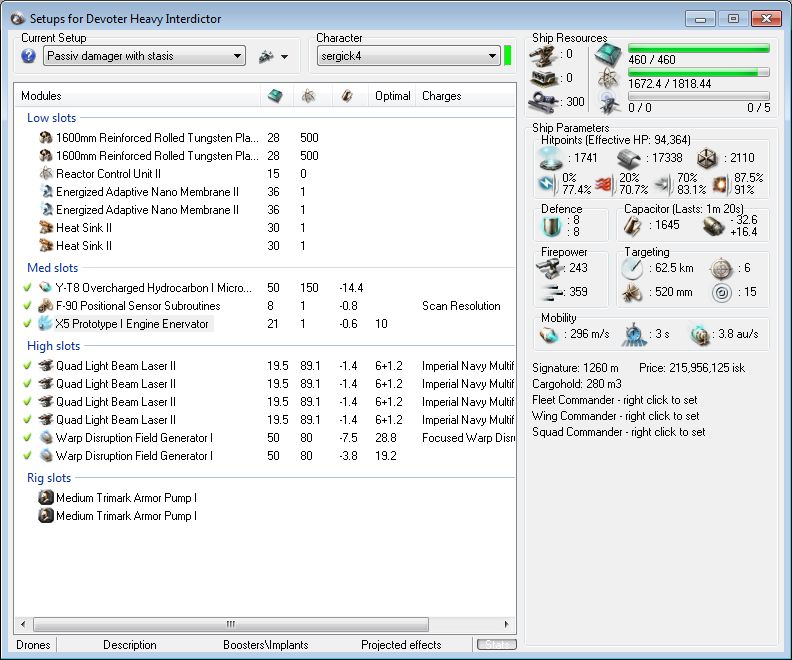The height and width of the screenshot is (660, 792).
Task: Click the powergrid column header icon
Action: pos(309,96)
